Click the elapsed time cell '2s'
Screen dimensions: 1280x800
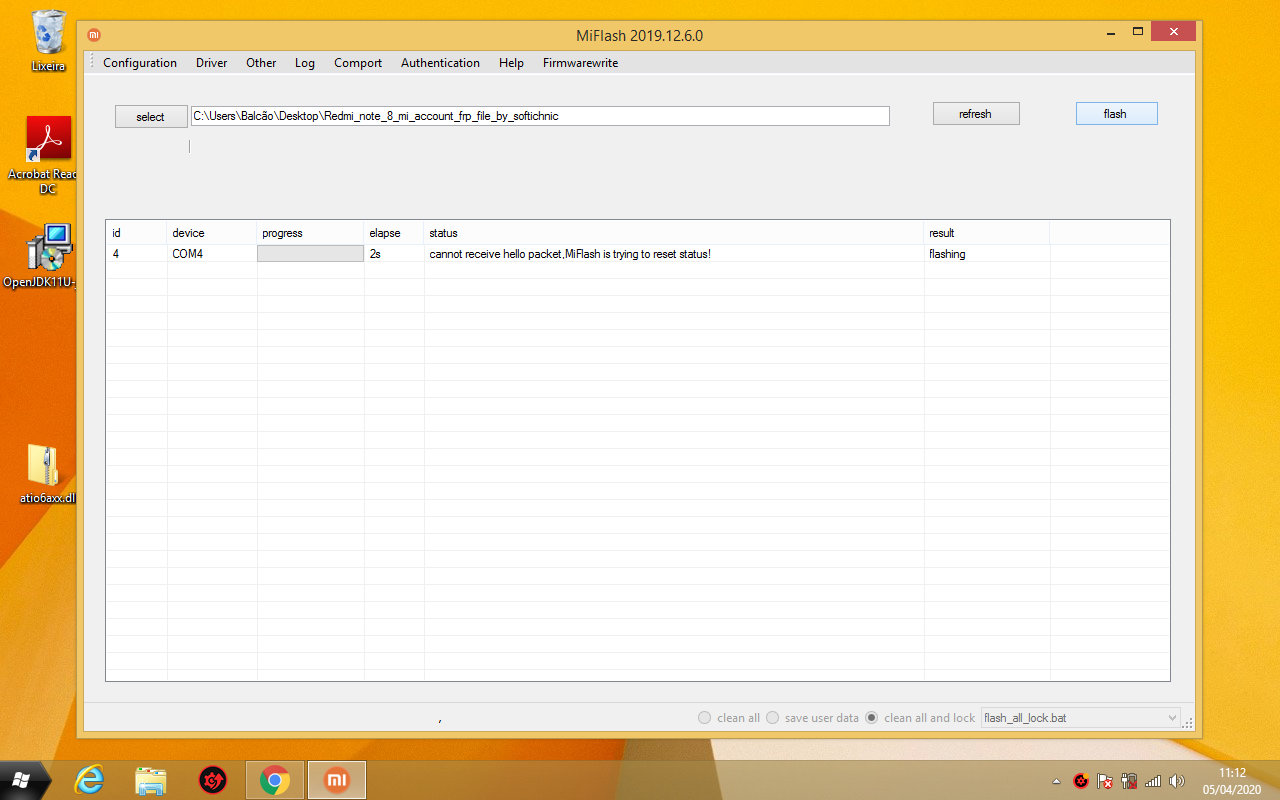[394, 254]
